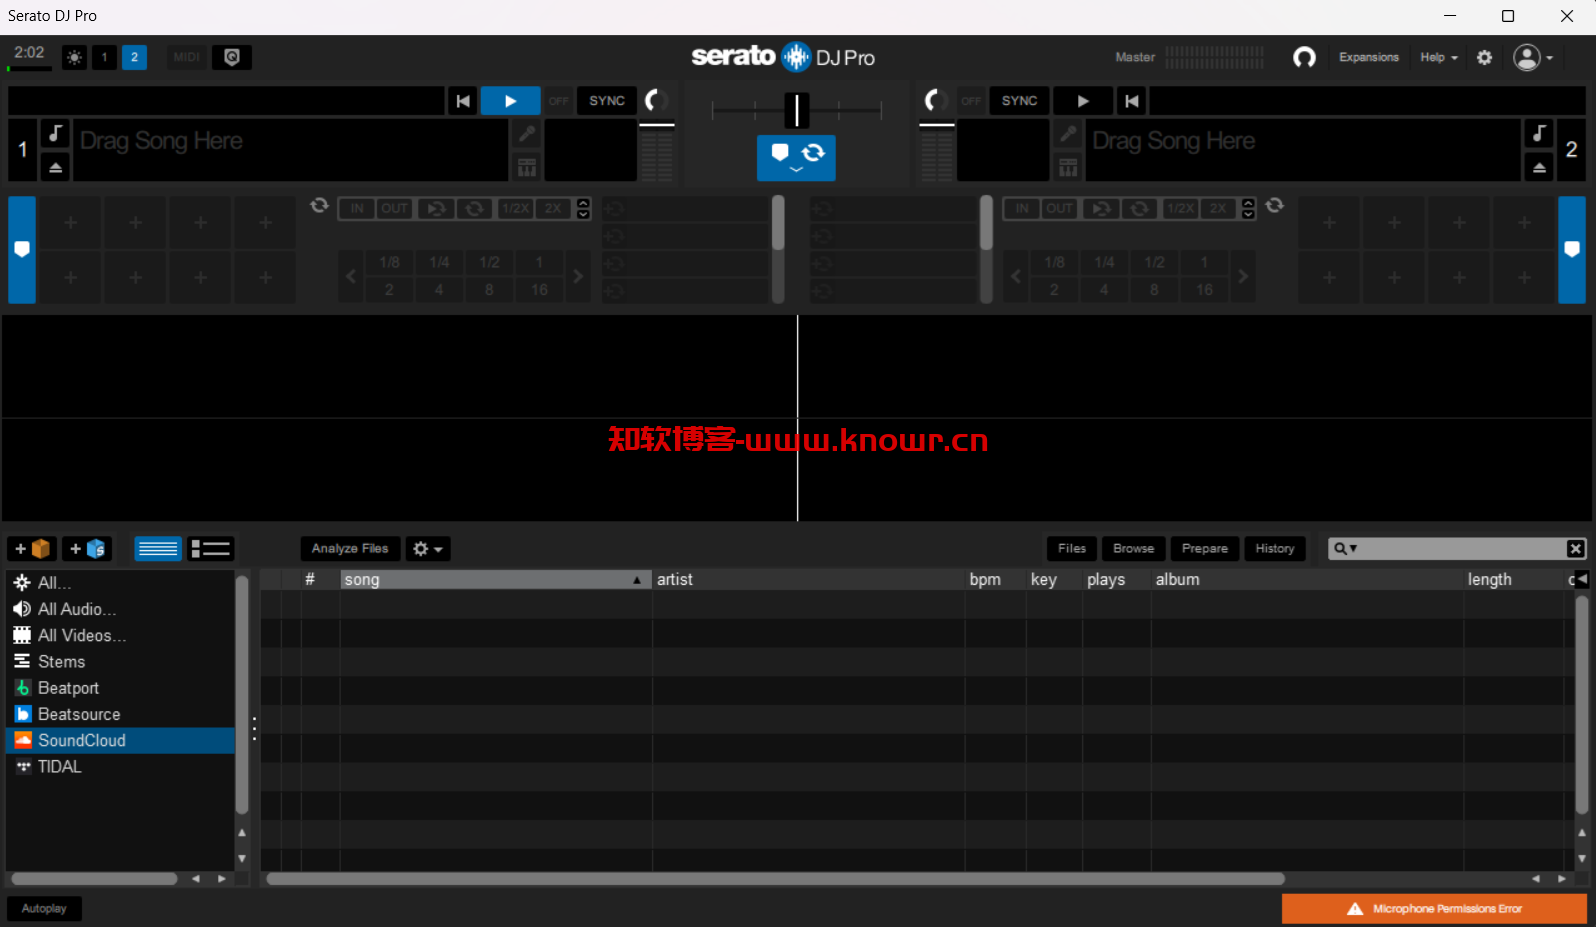Switch library to album art list view

point(211,549)
